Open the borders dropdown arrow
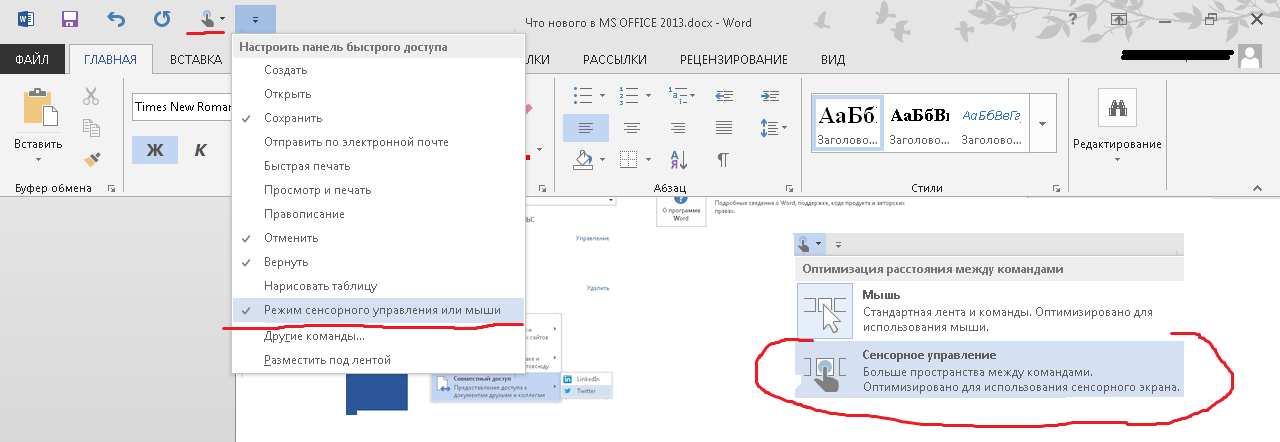The width and height of the screenshot is (1280, 442). pos(648,159)
